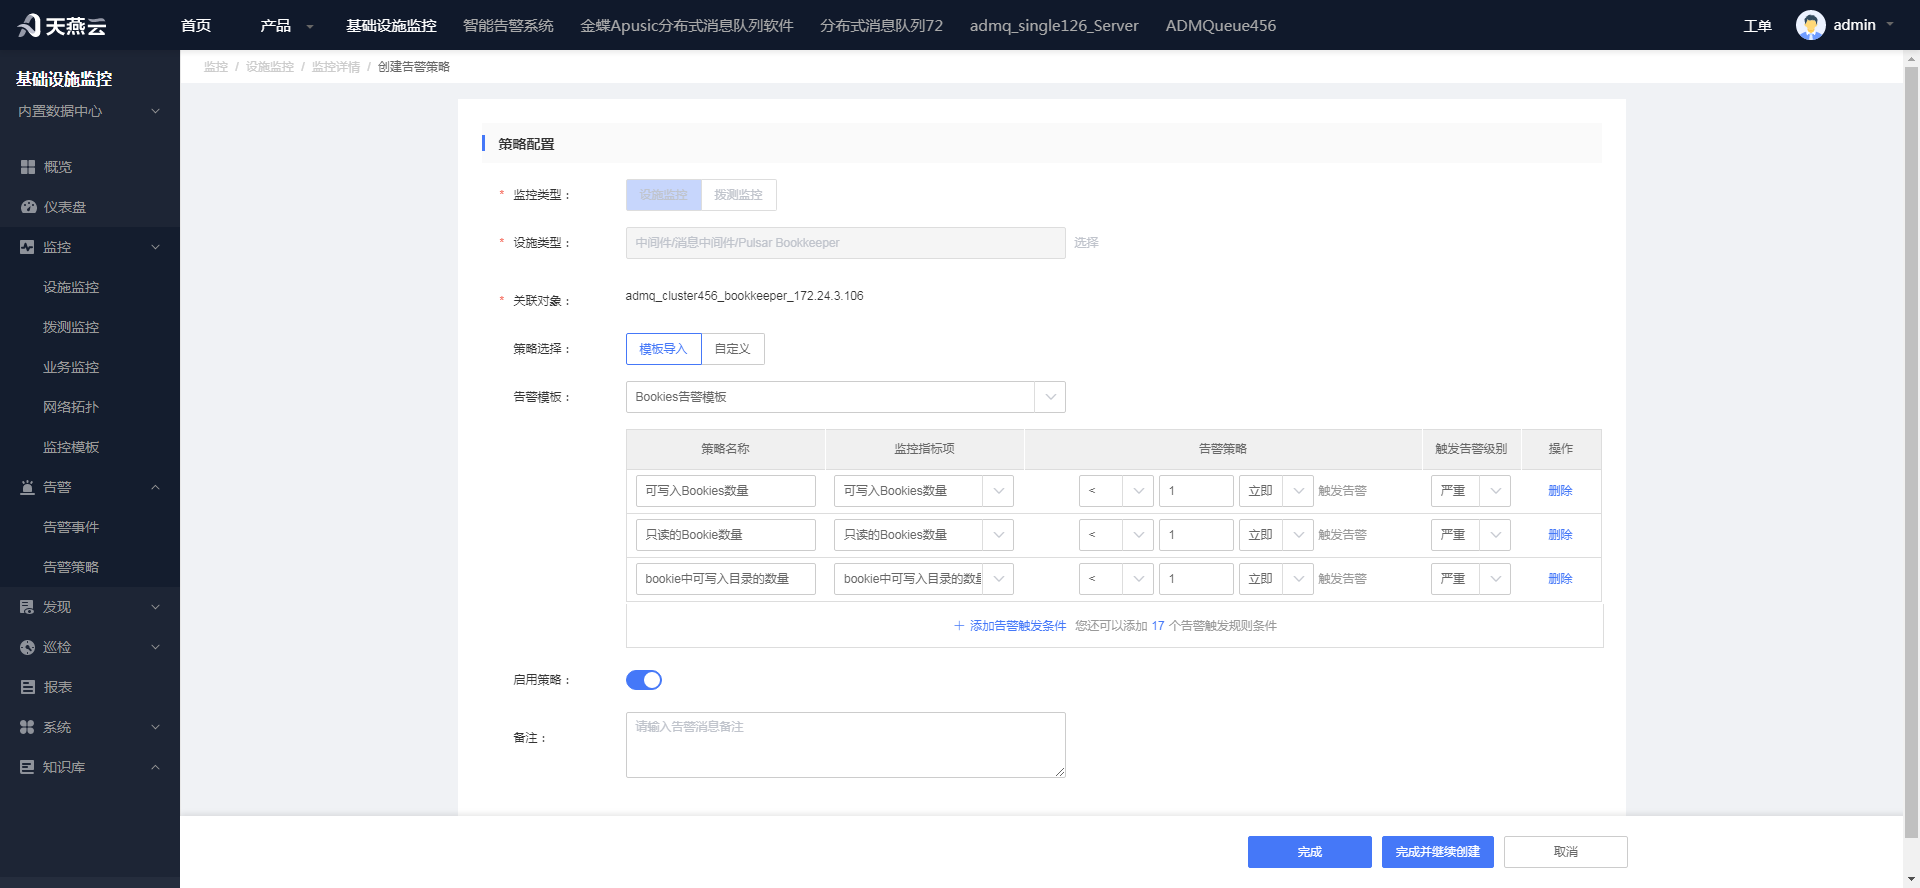Screen dimensions: 1920x888
Task: Open 工单 in the top bar
Action: click(1757, 26)
